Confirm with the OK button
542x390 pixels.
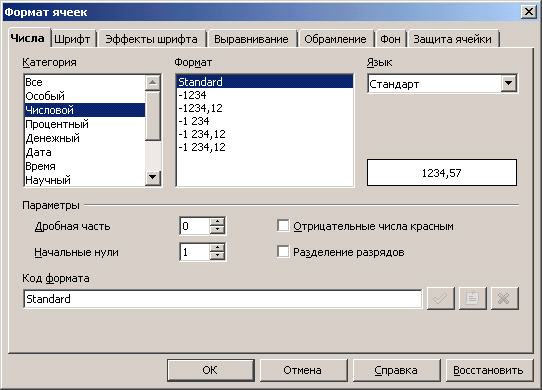pos(210,370)
